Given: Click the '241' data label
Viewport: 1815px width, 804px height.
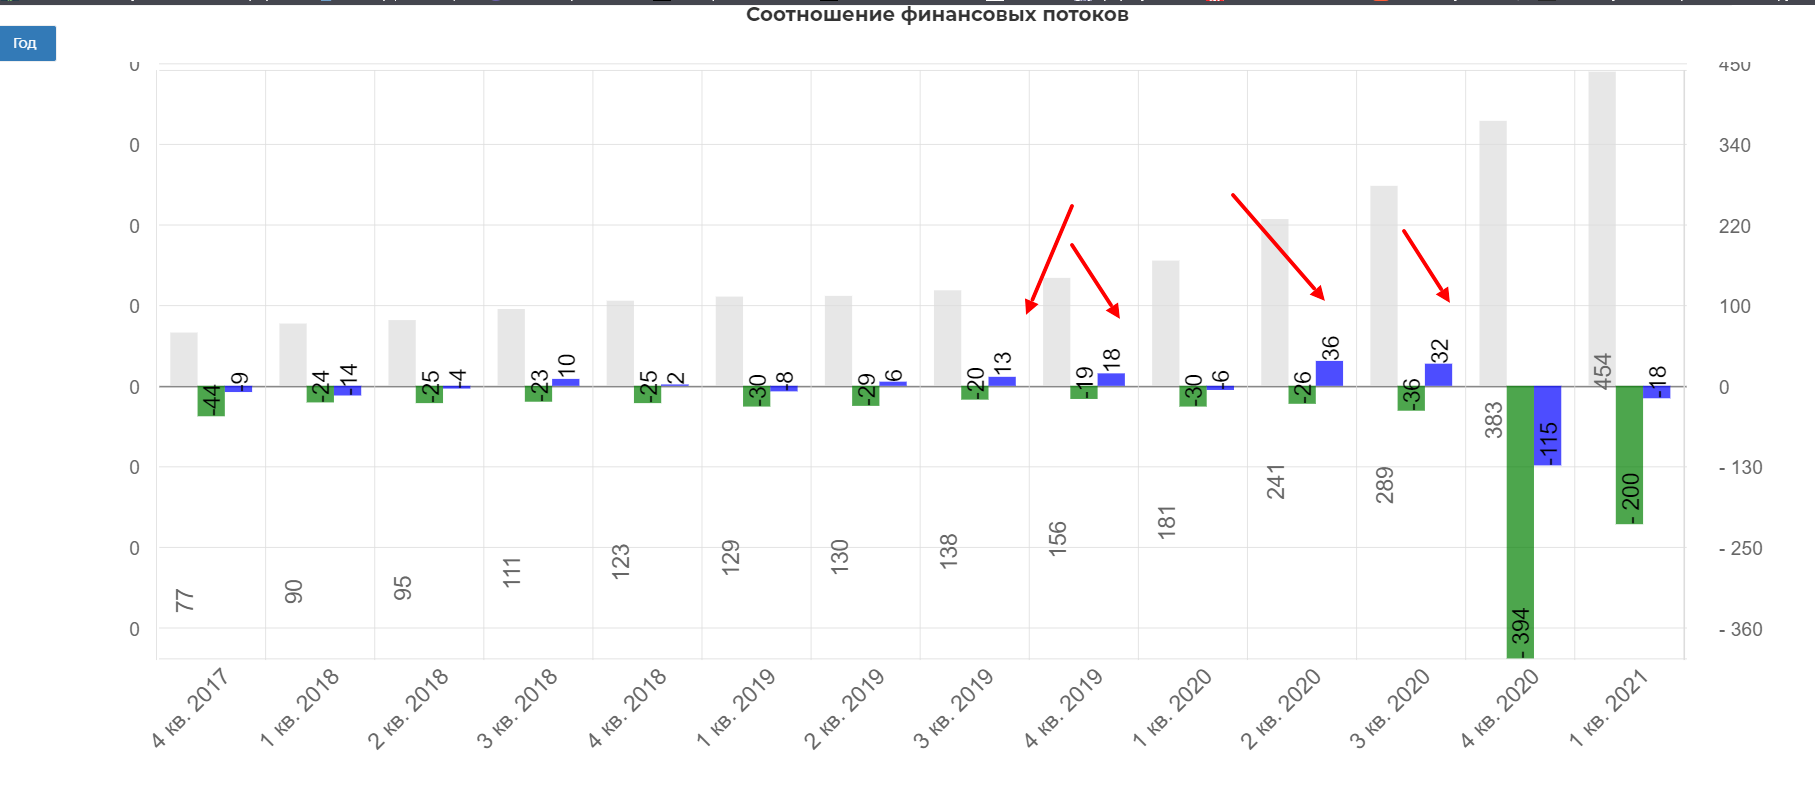Looking at the screenshot, I should [1275, 482].
